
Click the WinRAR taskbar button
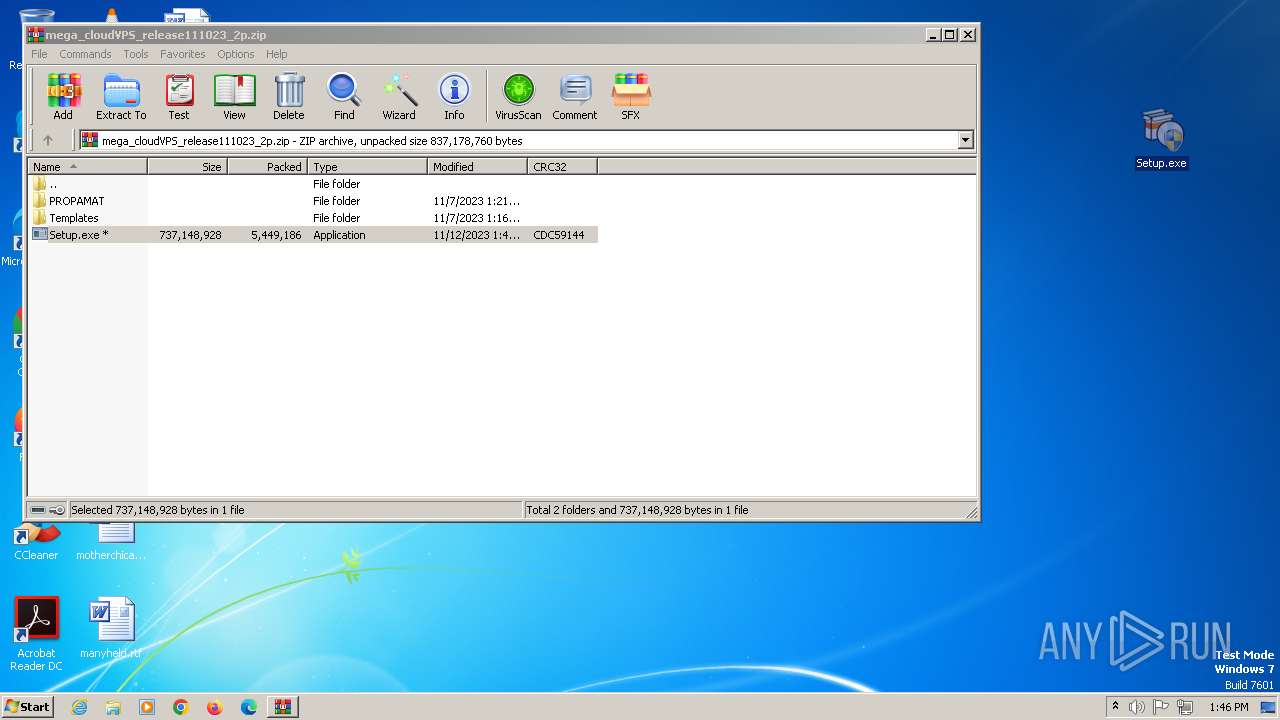point(282,707)
